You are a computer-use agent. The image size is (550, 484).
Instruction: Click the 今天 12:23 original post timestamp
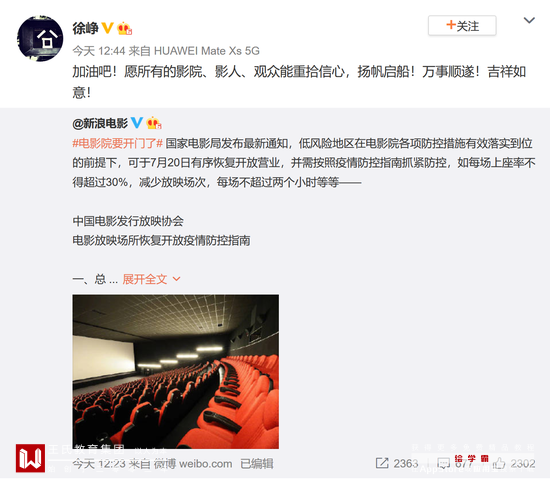click(99, 464)
